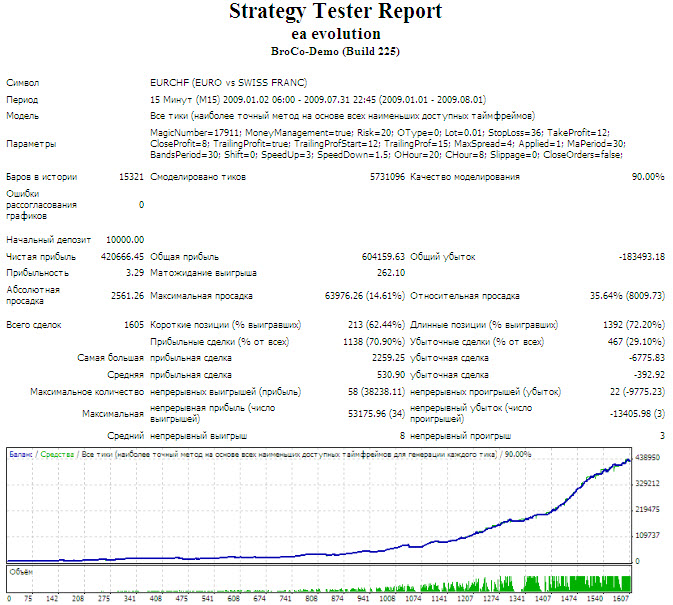
Task: Click the chart y-axis label '438950'
Action: pos(647,458)
